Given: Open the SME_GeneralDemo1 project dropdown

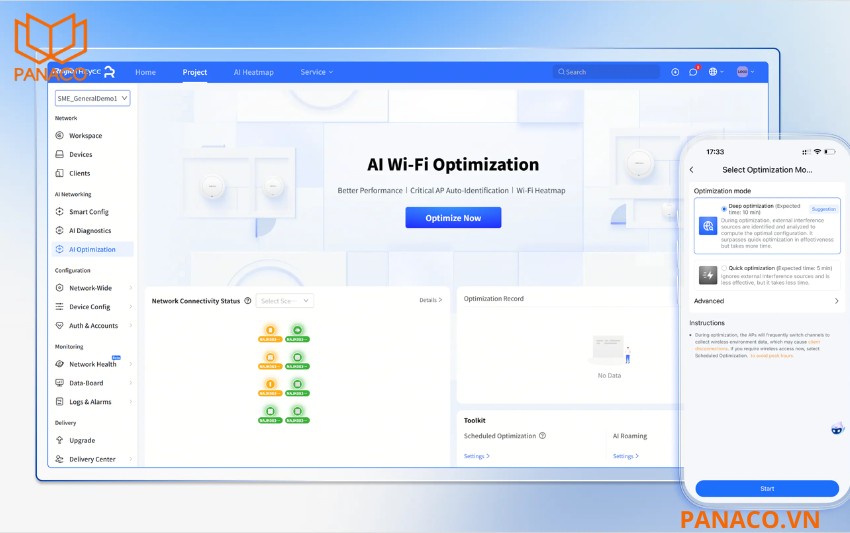Looking at the screenshot, I should tap(93, 98).
